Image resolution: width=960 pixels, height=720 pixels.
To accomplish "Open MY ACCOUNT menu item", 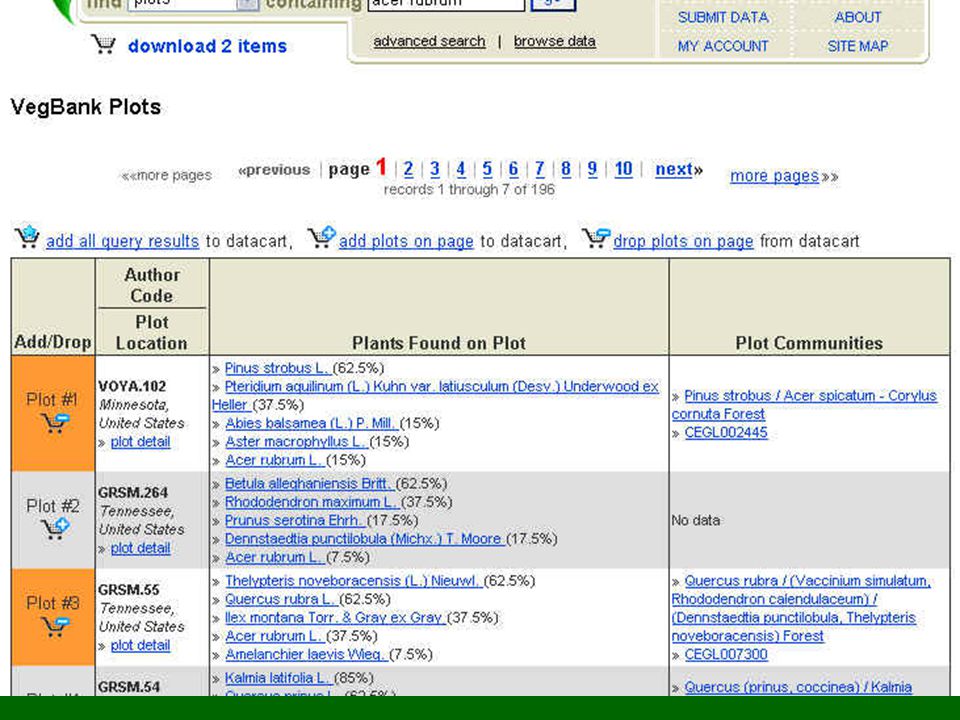I will [x=723, y=46].
